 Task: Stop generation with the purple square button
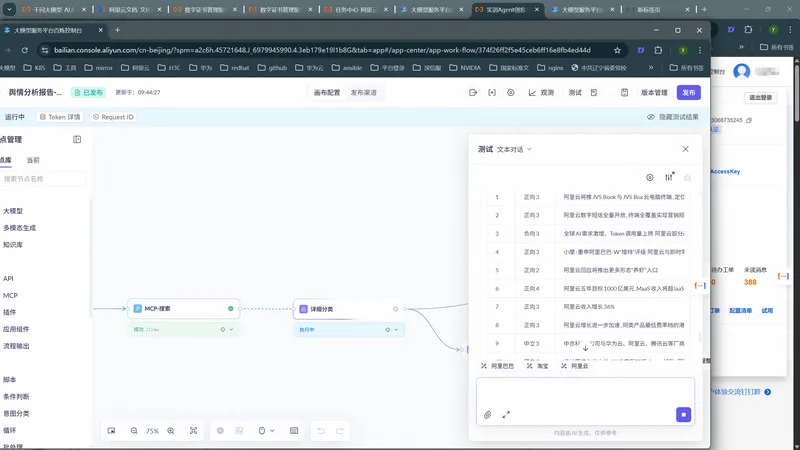click(x=684, y=414)
